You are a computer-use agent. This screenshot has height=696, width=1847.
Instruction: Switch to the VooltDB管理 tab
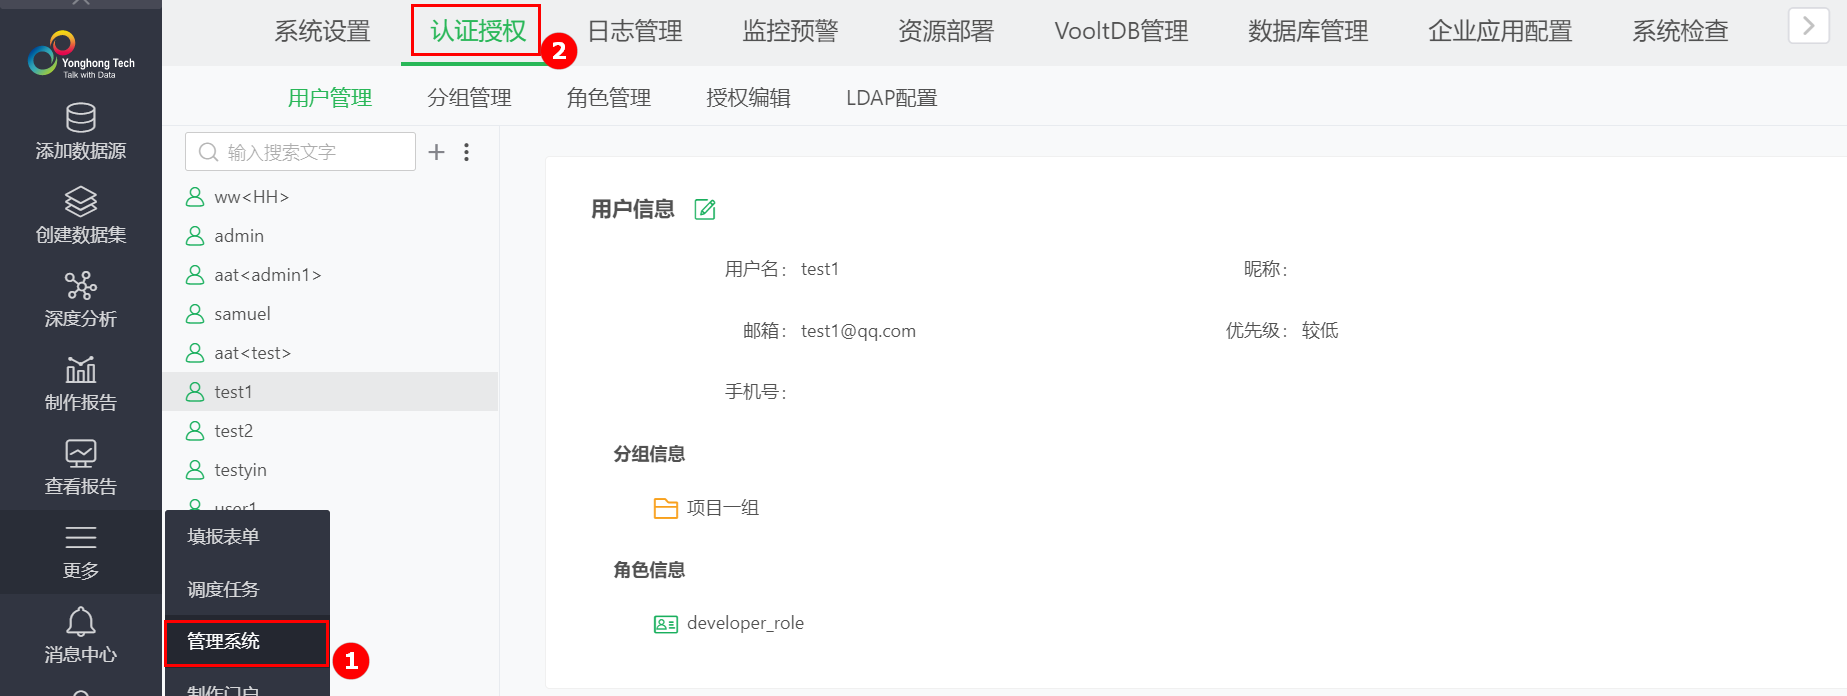click(x=1121, y=31)
